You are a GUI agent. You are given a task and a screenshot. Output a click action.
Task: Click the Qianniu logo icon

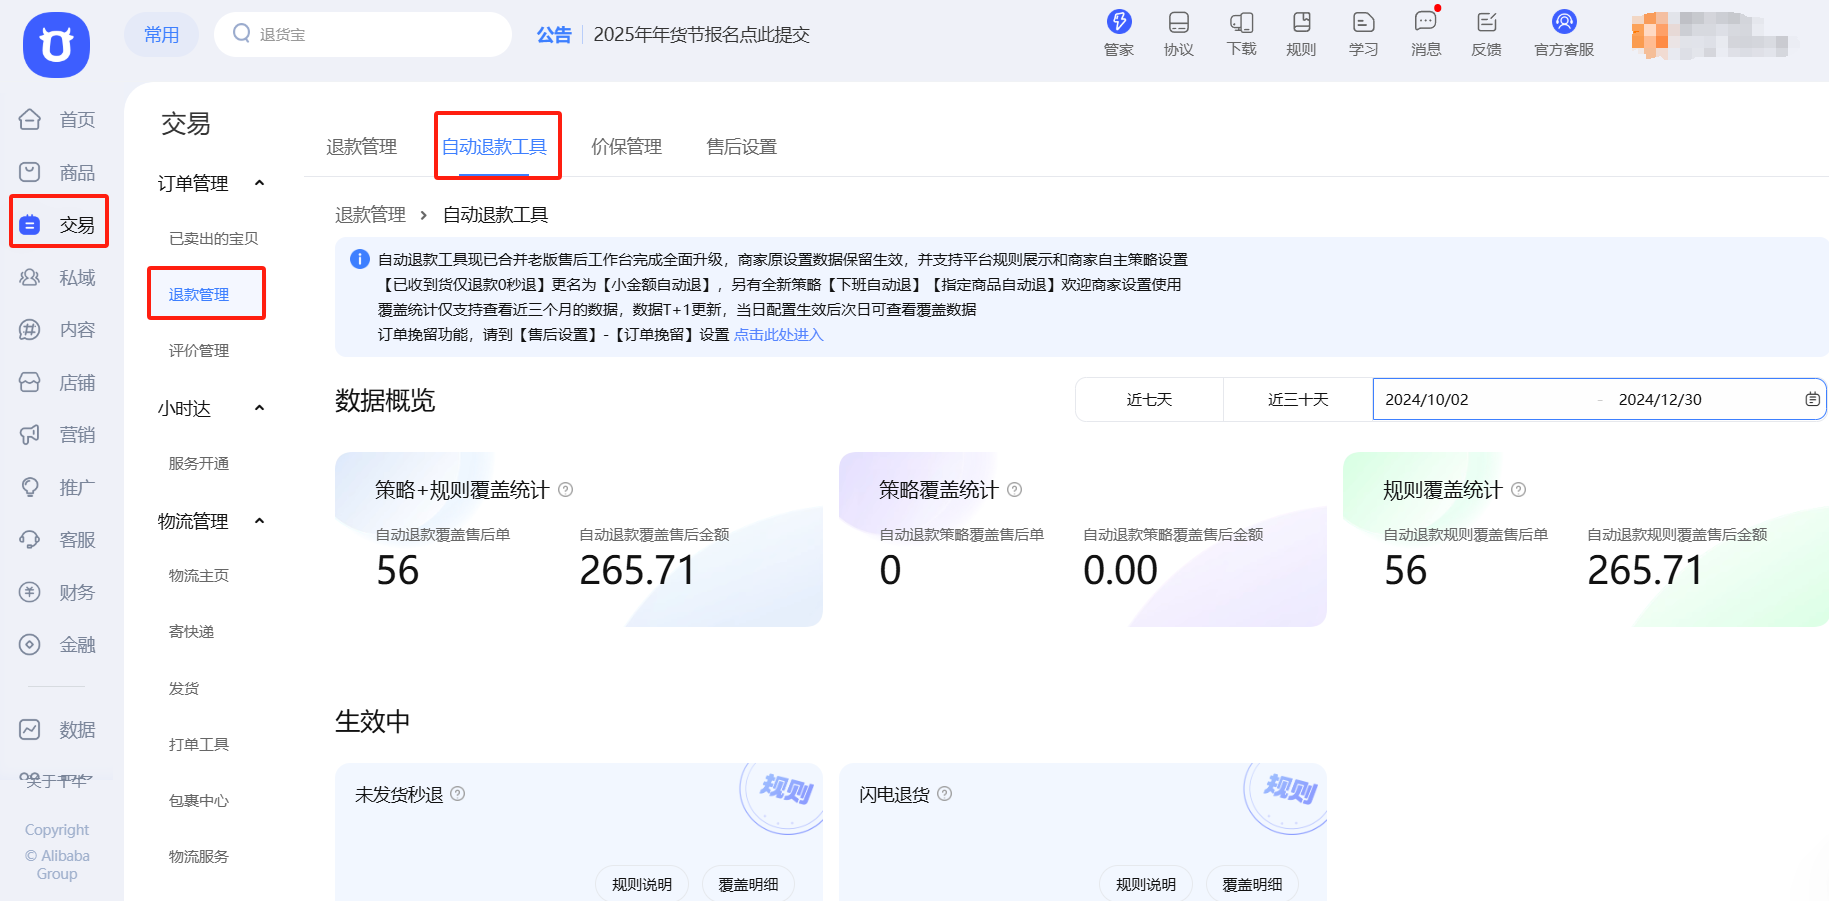tap(56, 45)
